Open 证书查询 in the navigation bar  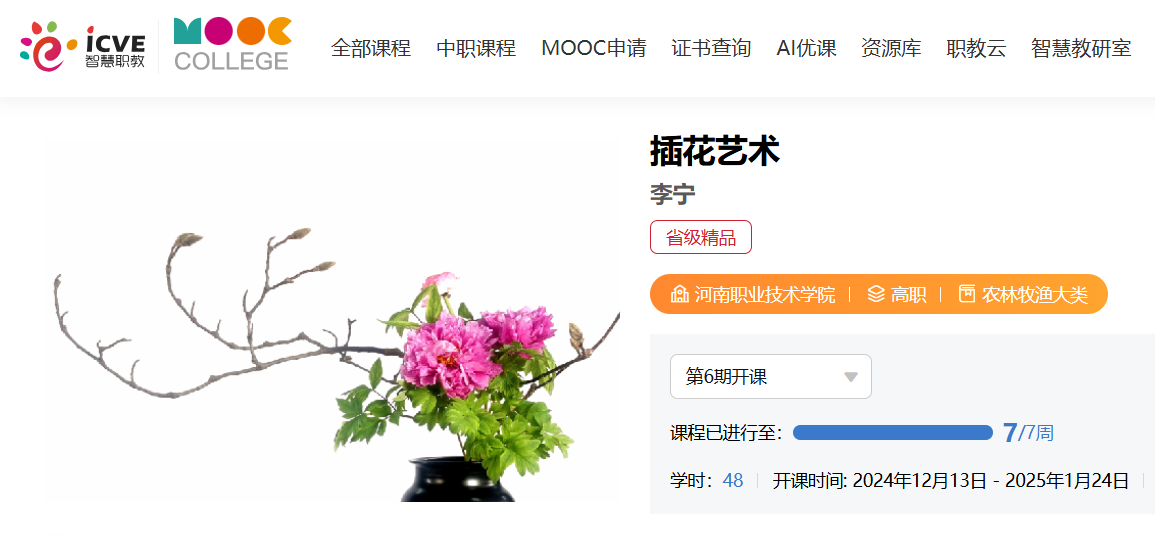pos(712,49)
